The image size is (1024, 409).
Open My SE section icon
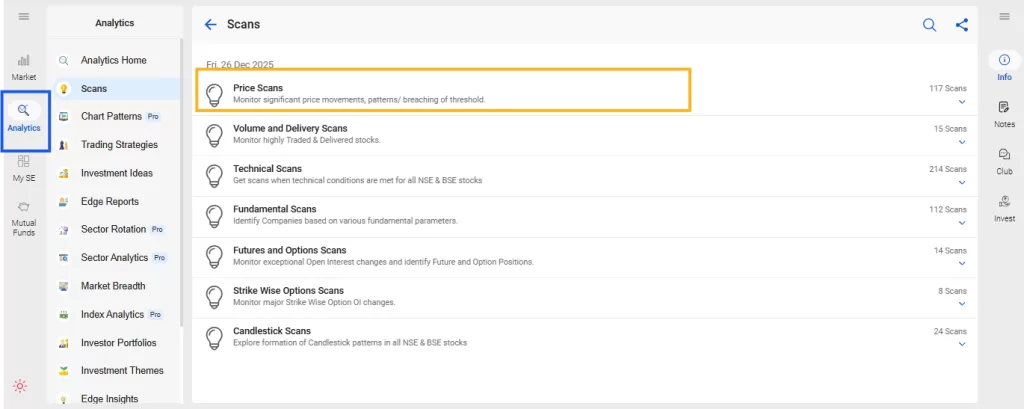tap(23, 167)
